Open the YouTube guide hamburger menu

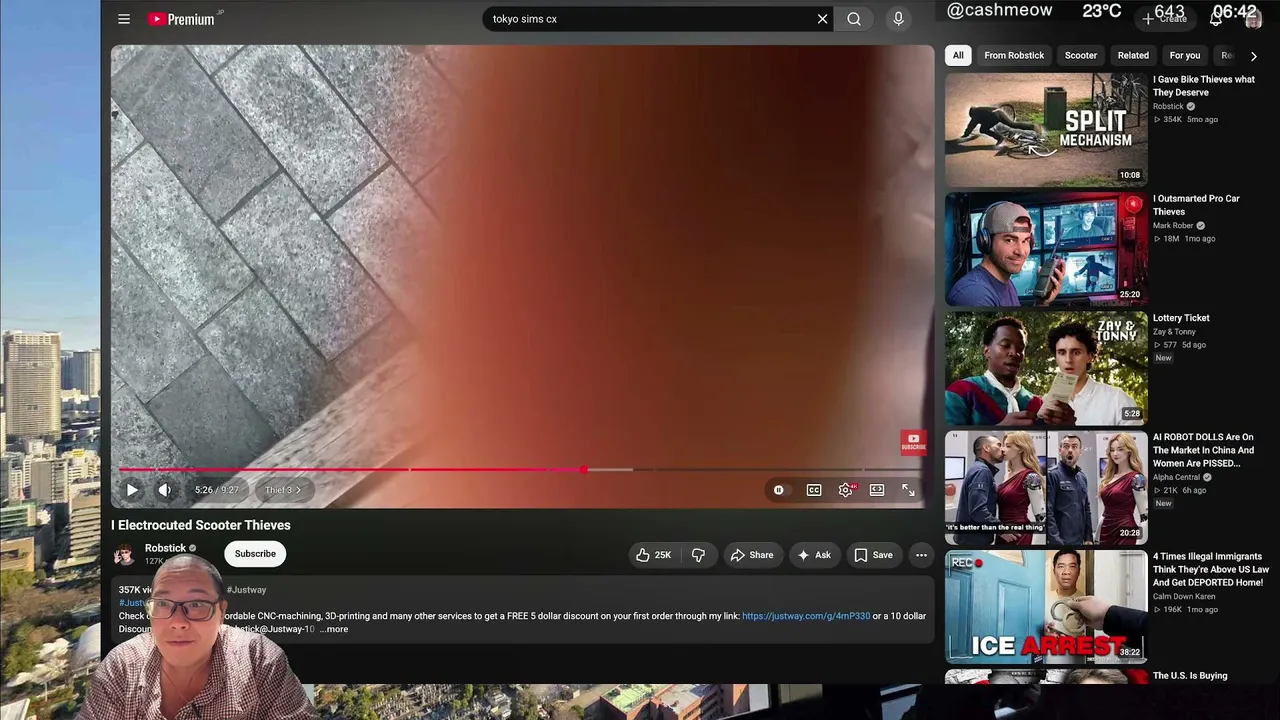point(124,19)
